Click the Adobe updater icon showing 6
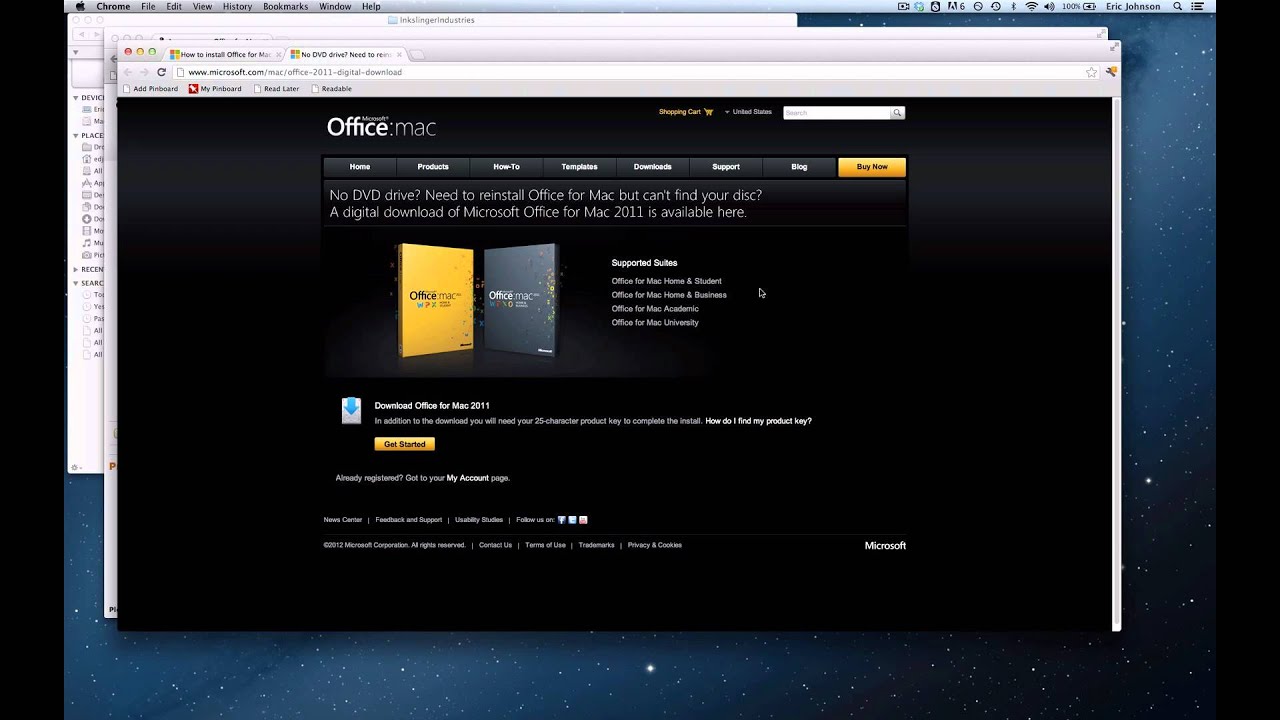The height and width of the screenshot is (720, 1280). coord(954,6)
